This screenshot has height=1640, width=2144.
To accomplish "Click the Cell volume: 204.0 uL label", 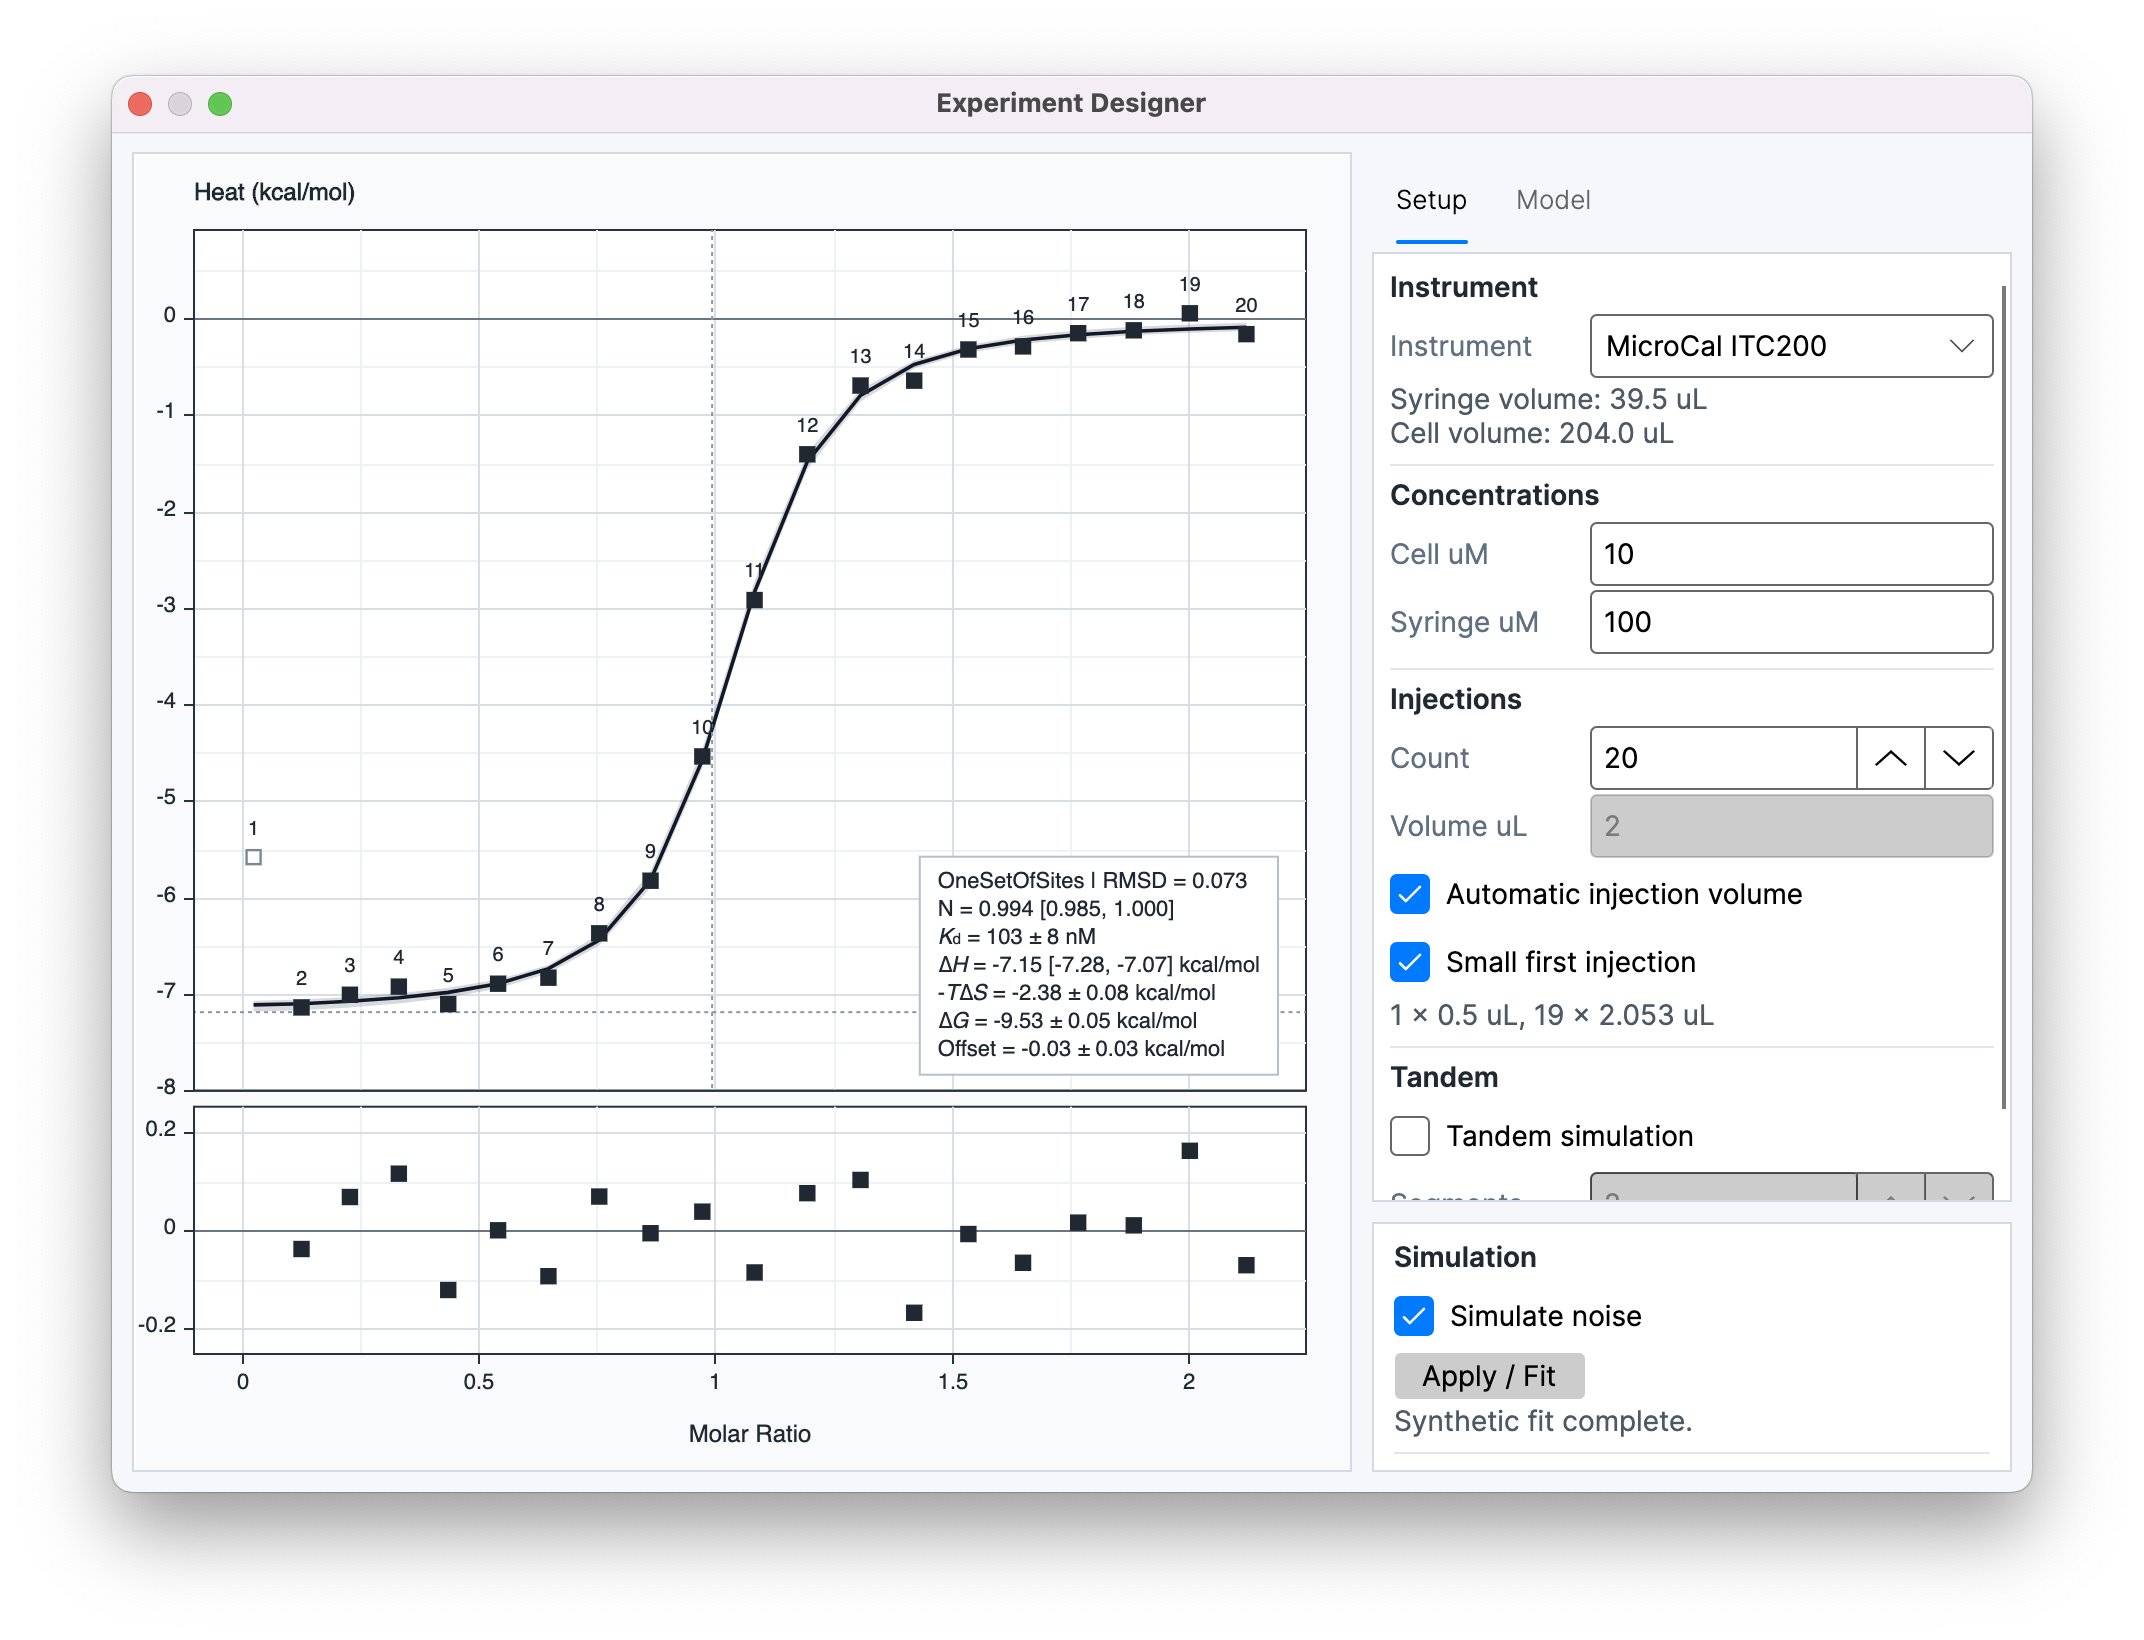I will pos(1531,433).
